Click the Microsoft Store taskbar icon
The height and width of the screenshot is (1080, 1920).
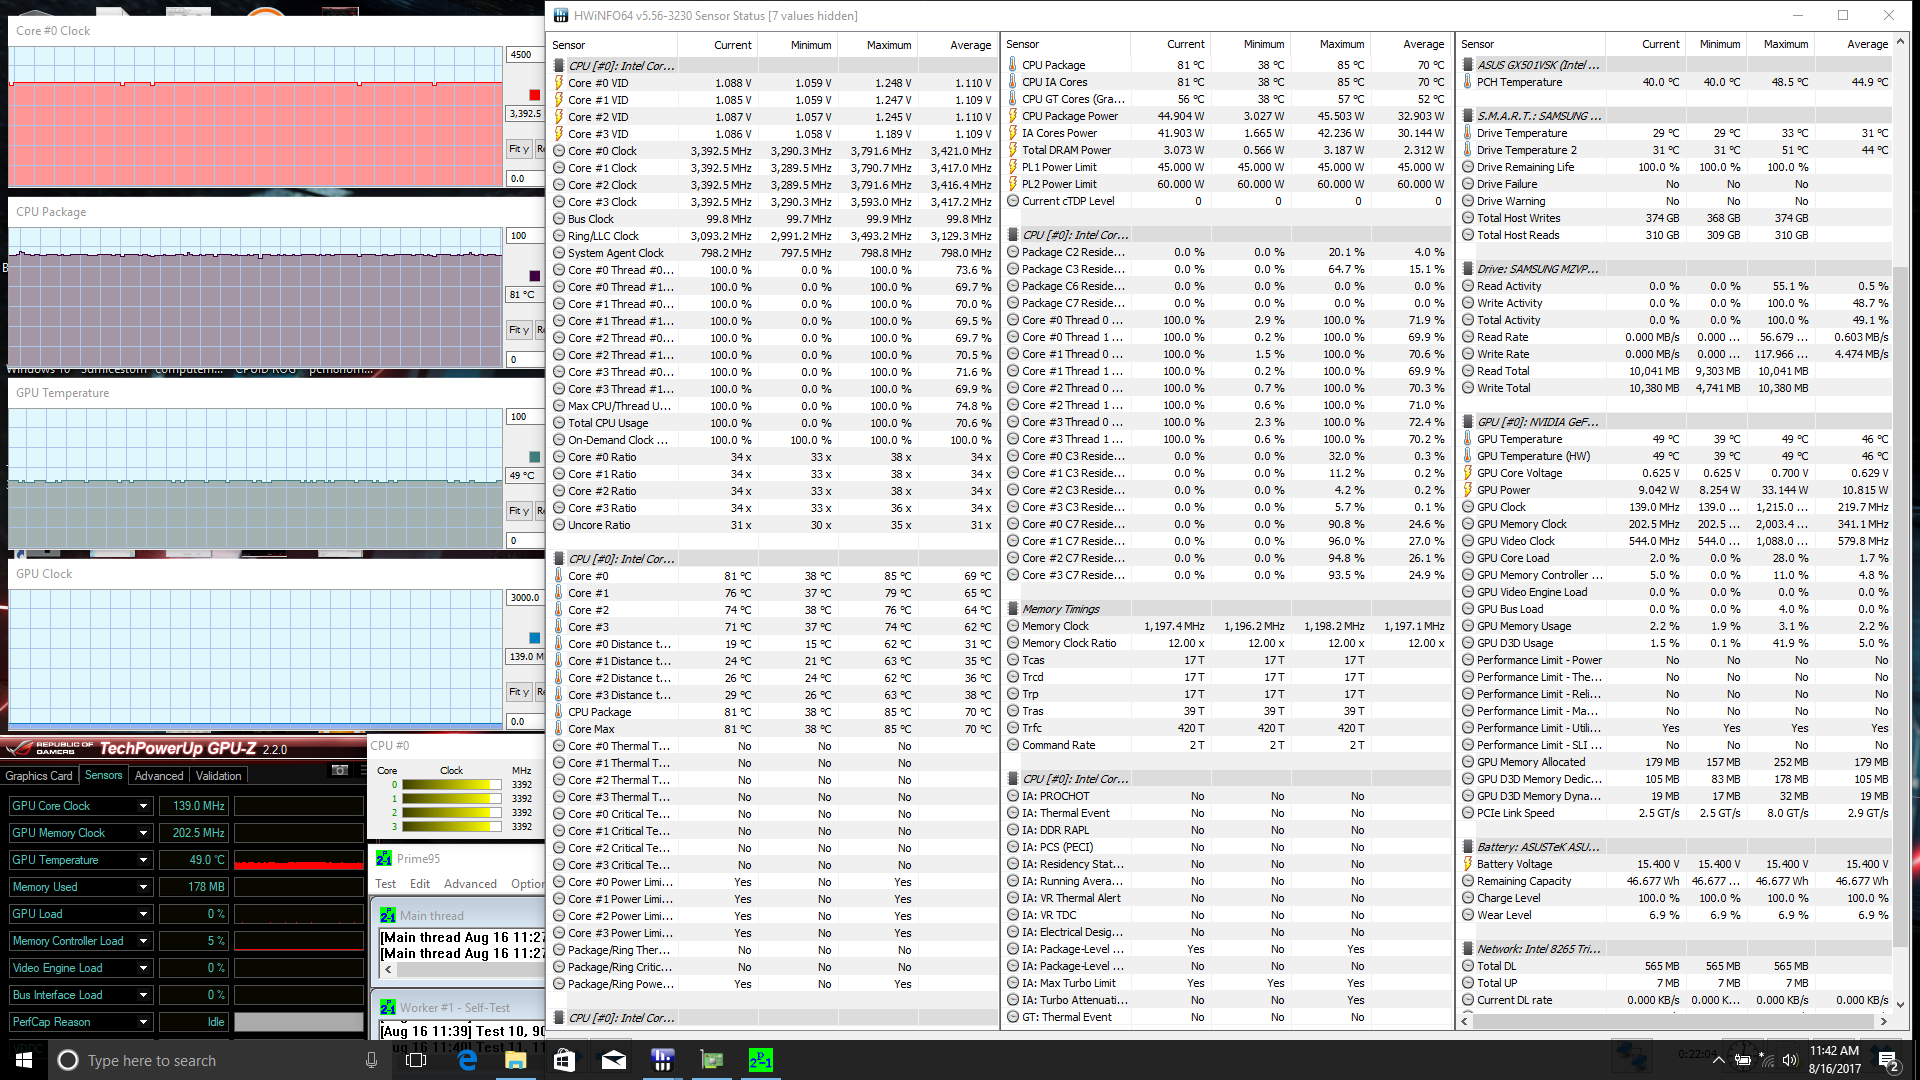[x=565, y=1060]
